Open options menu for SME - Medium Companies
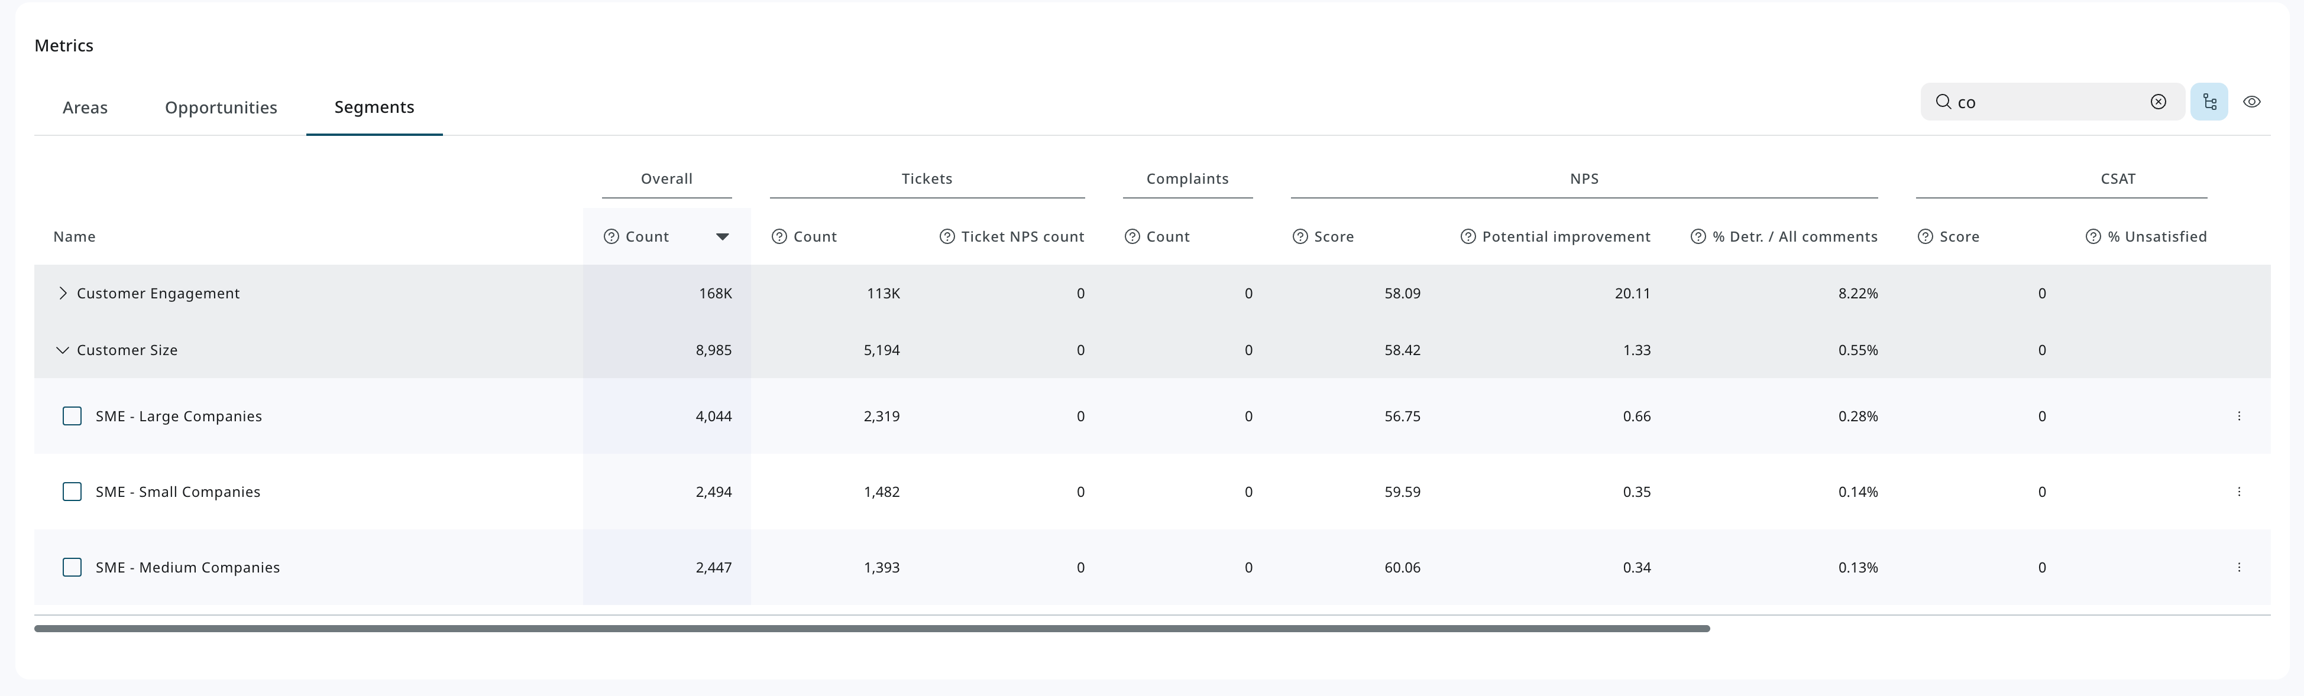 tap(2239, 567)
